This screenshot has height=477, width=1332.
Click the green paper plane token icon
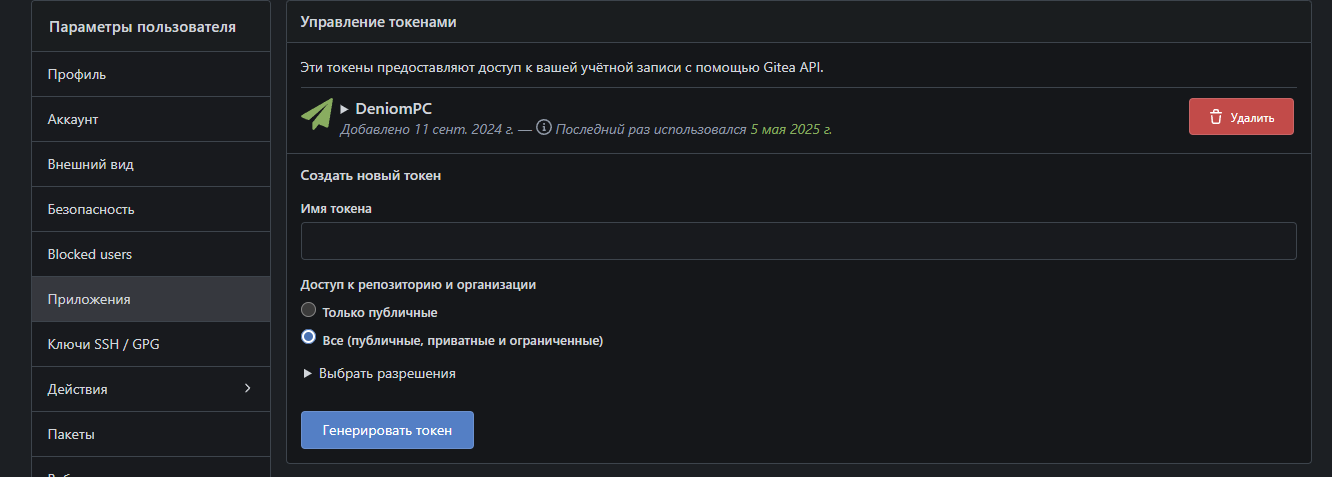pyautogui.click(x=317, y=115)
